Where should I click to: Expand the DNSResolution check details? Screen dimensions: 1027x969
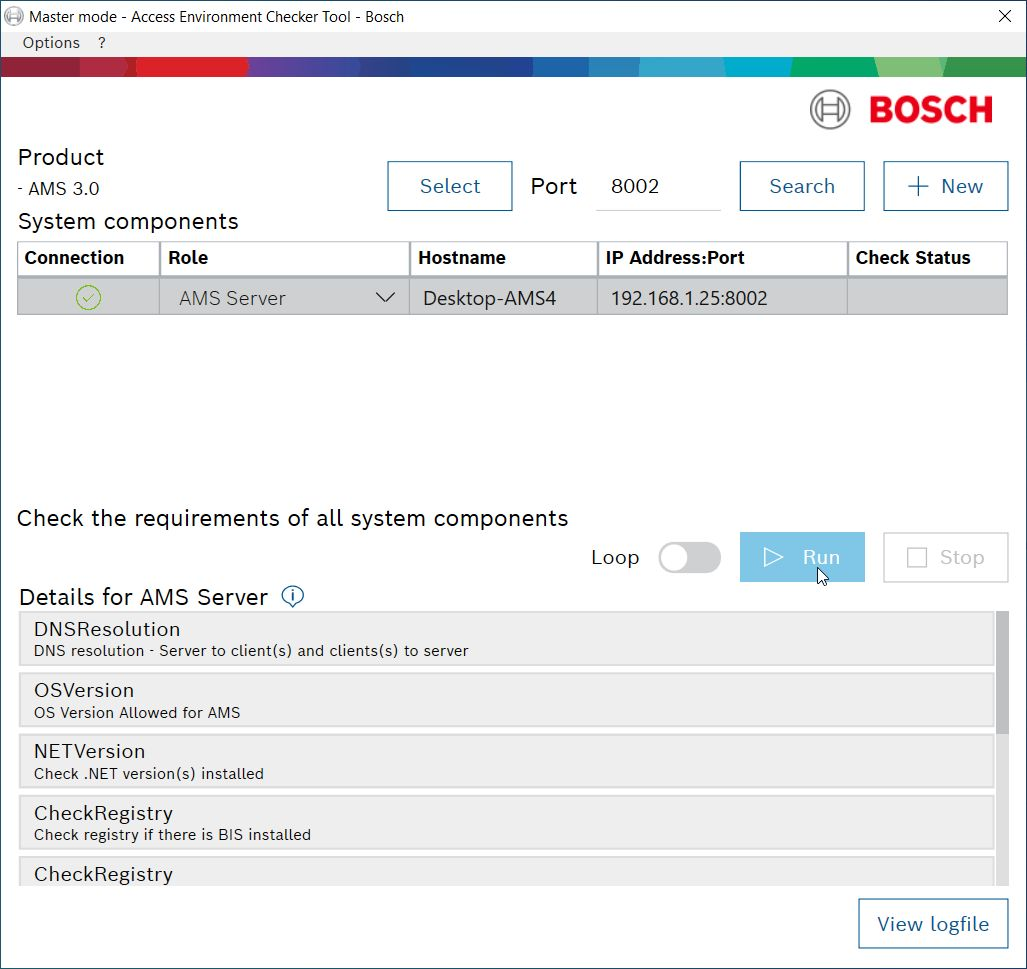[506, 639]
